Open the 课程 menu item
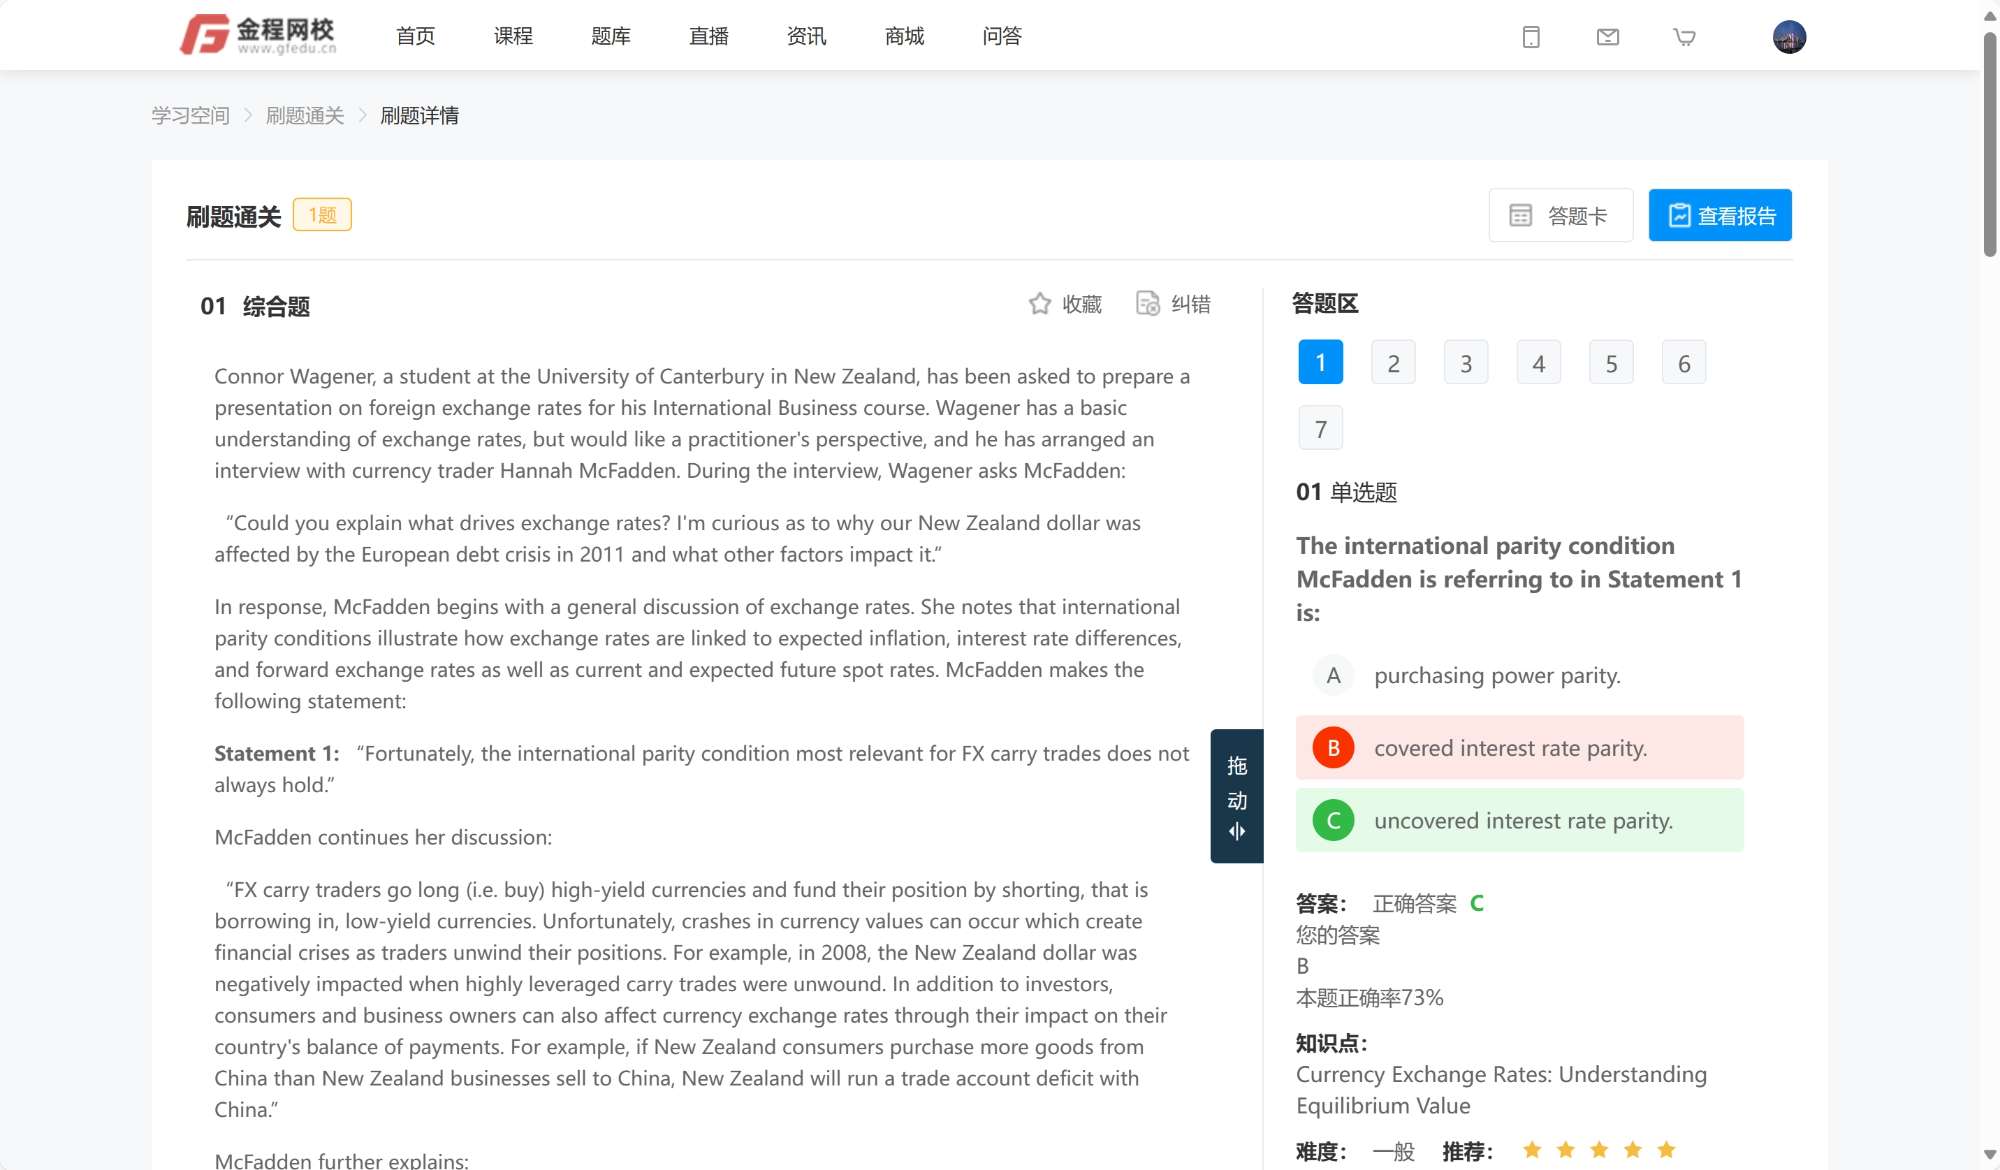The width and height of the screenshot is (2000, 1170). pos(513,37)
